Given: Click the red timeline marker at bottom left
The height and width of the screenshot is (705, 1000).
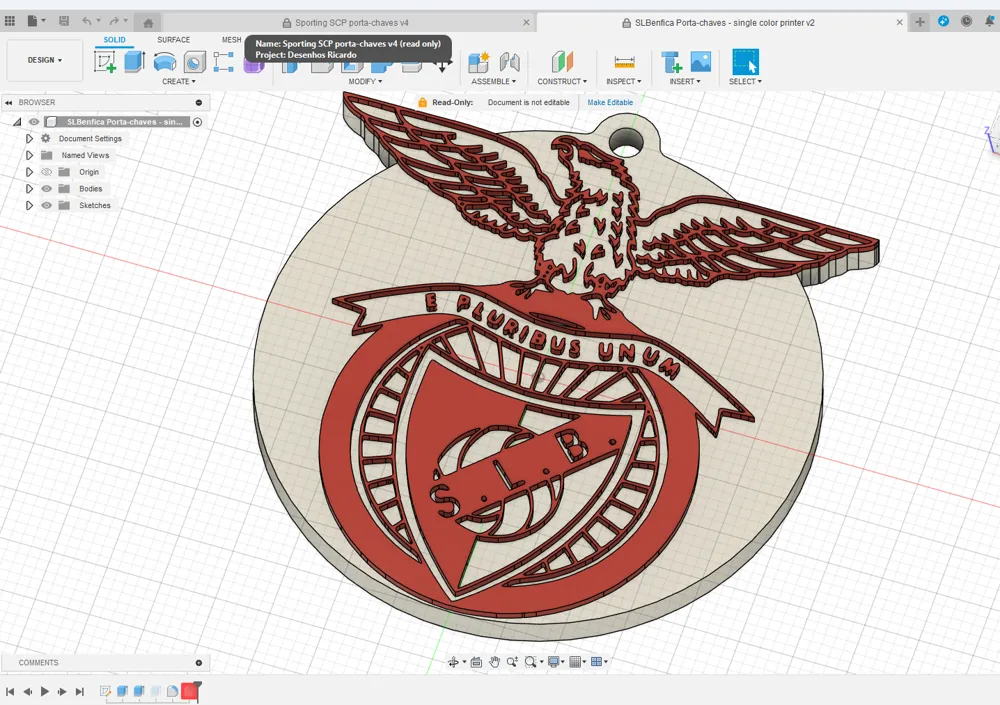Looking at the screenshot, I should tap(189, 690).
